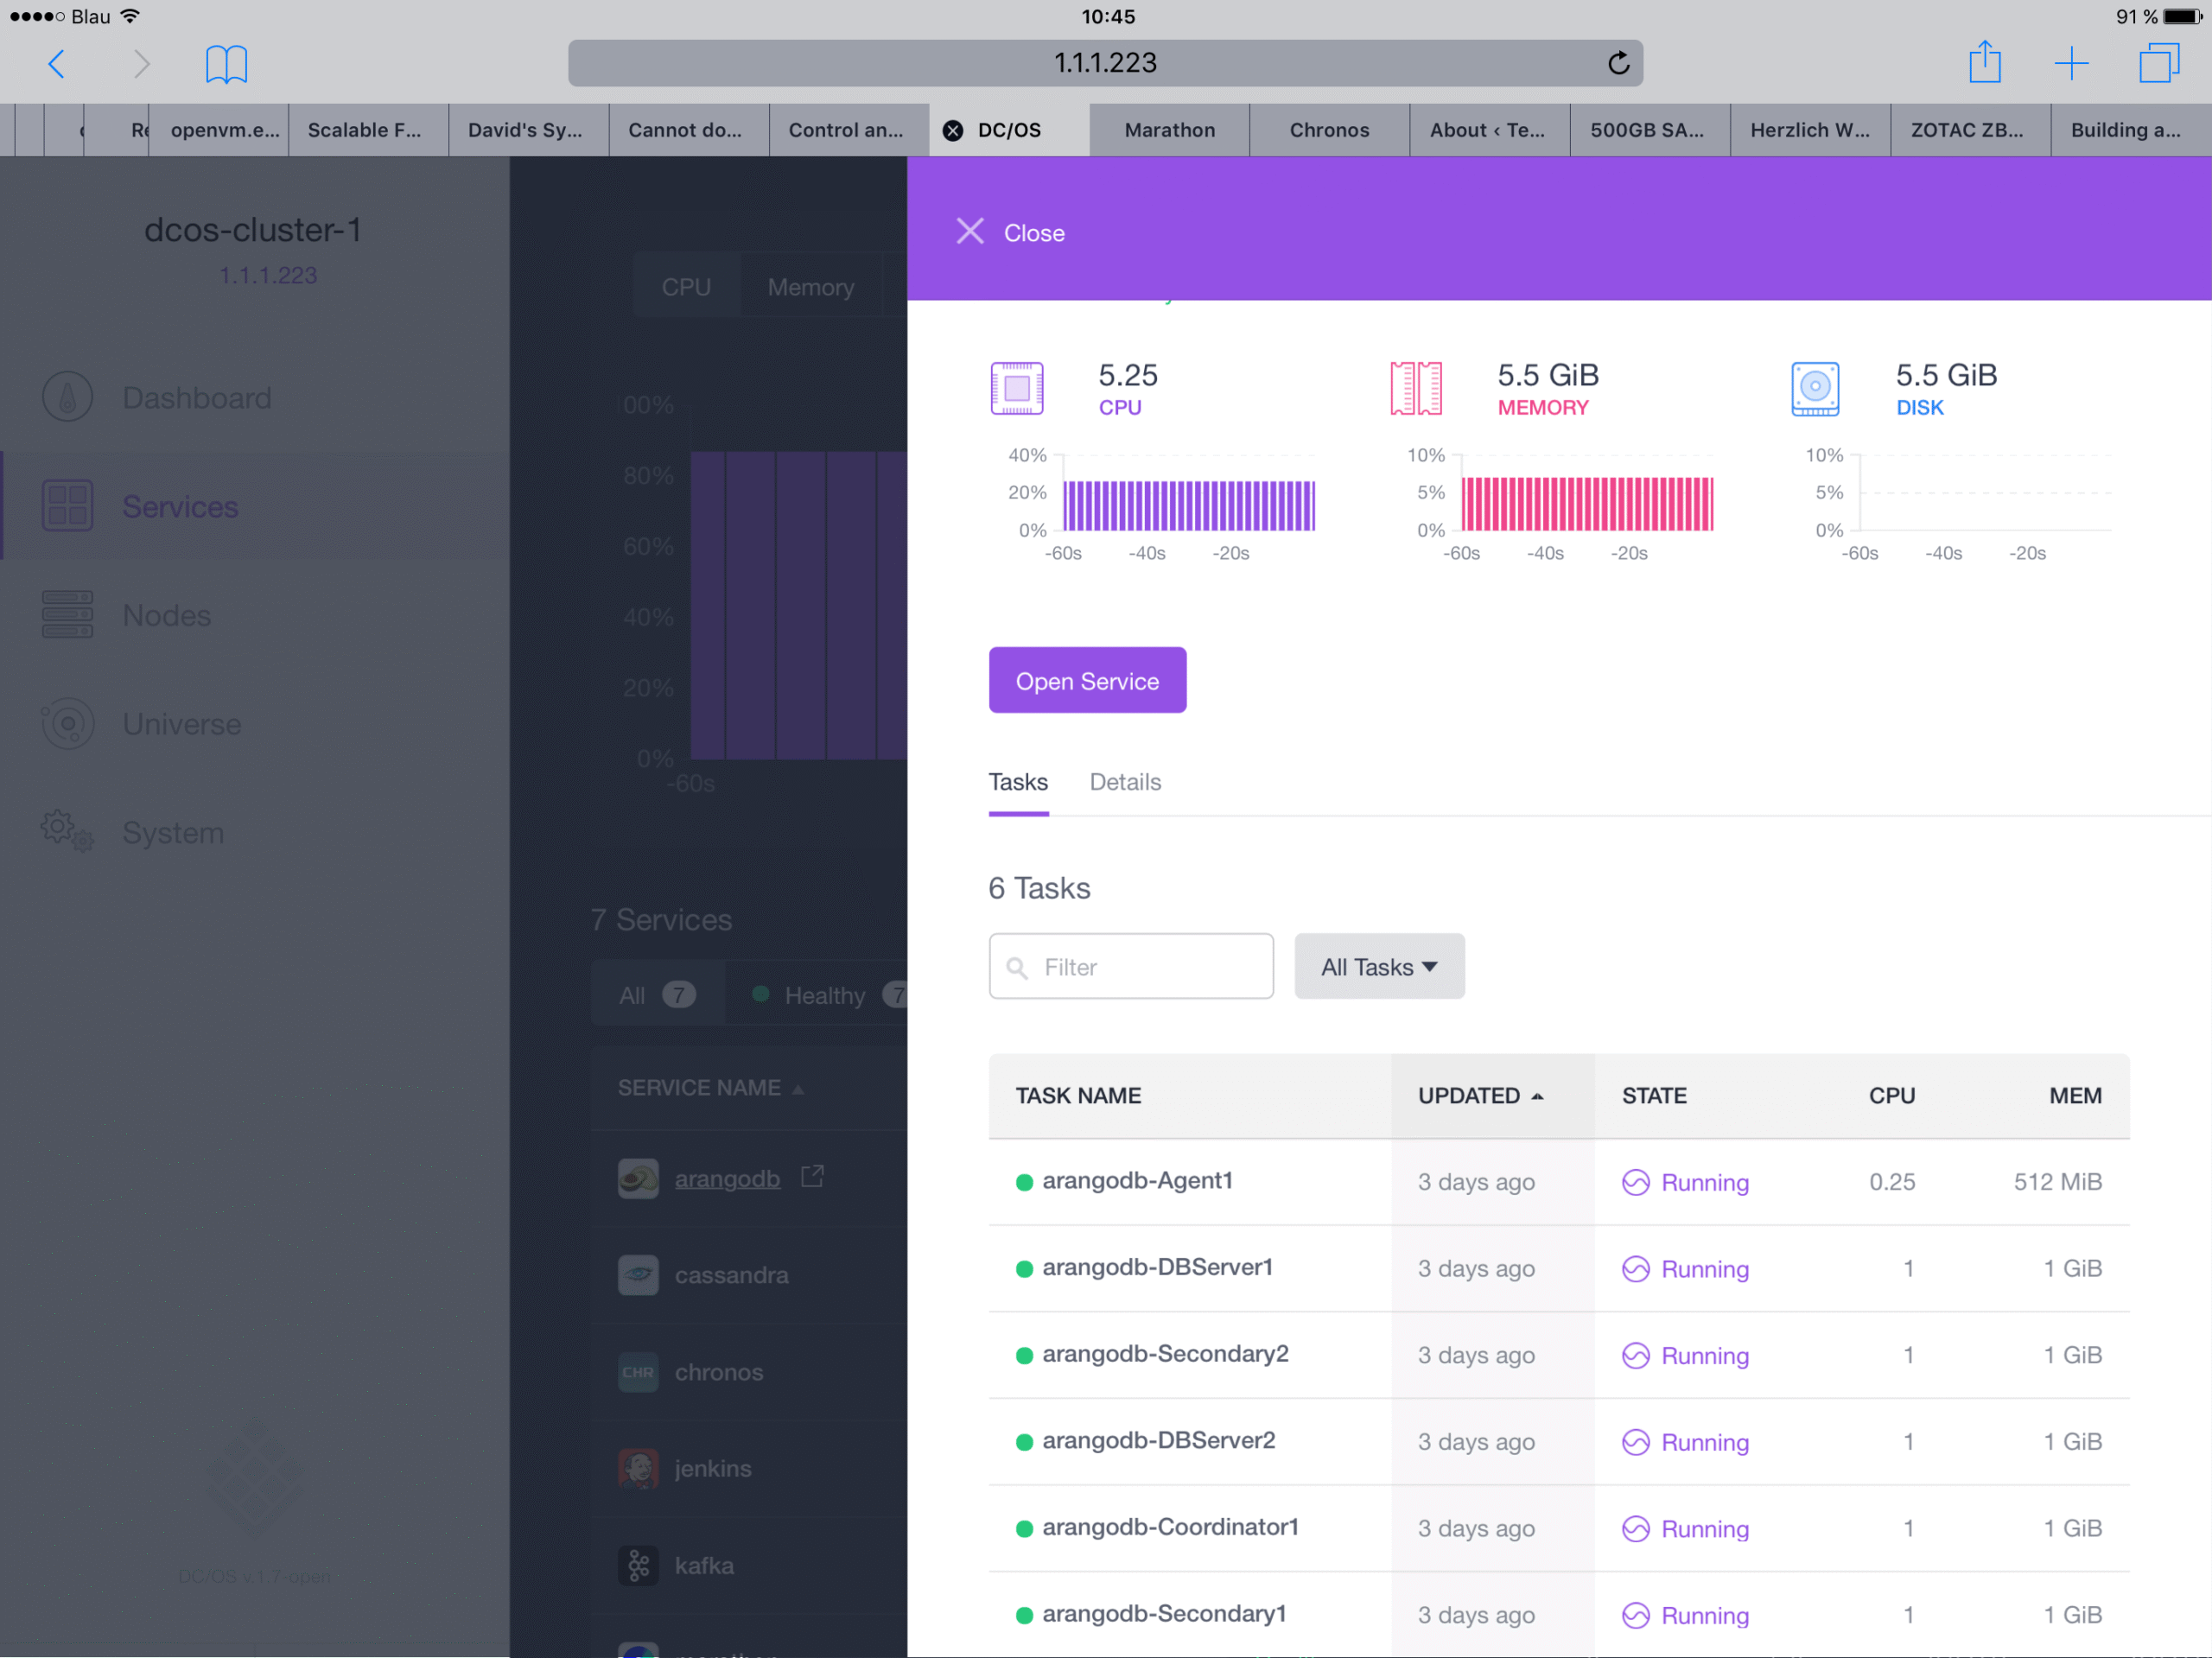
Task: Open the arangodb-Secondary2 task
Action: click(1165, 1353)
